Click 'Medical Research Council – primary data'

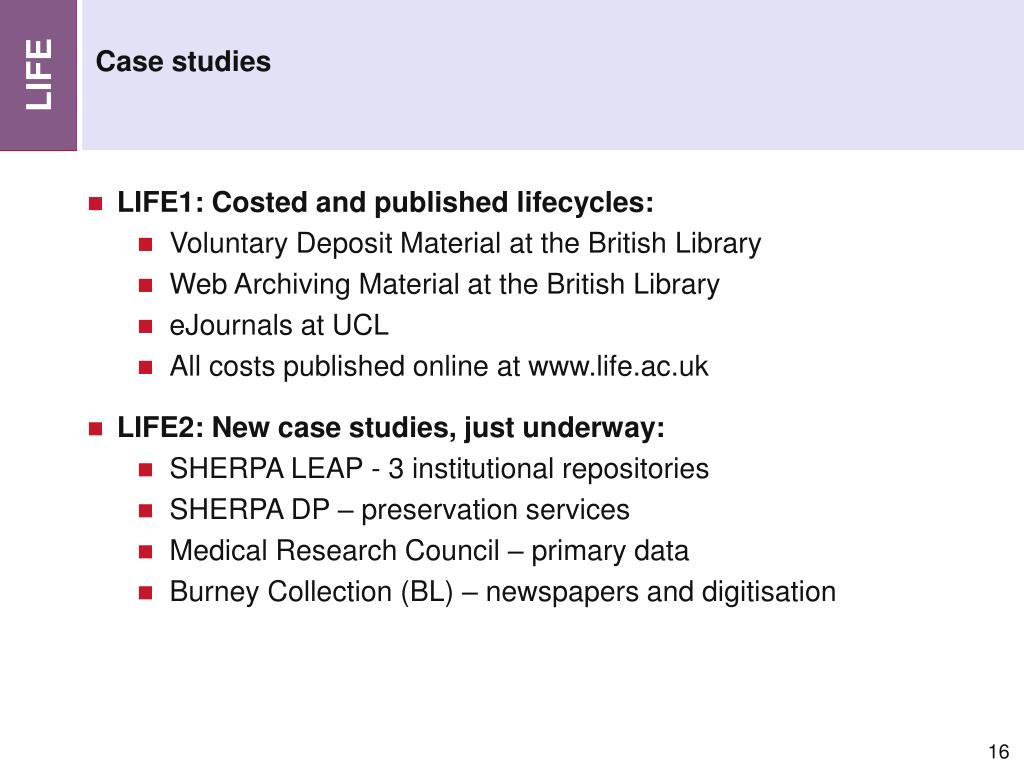[429, 551]
